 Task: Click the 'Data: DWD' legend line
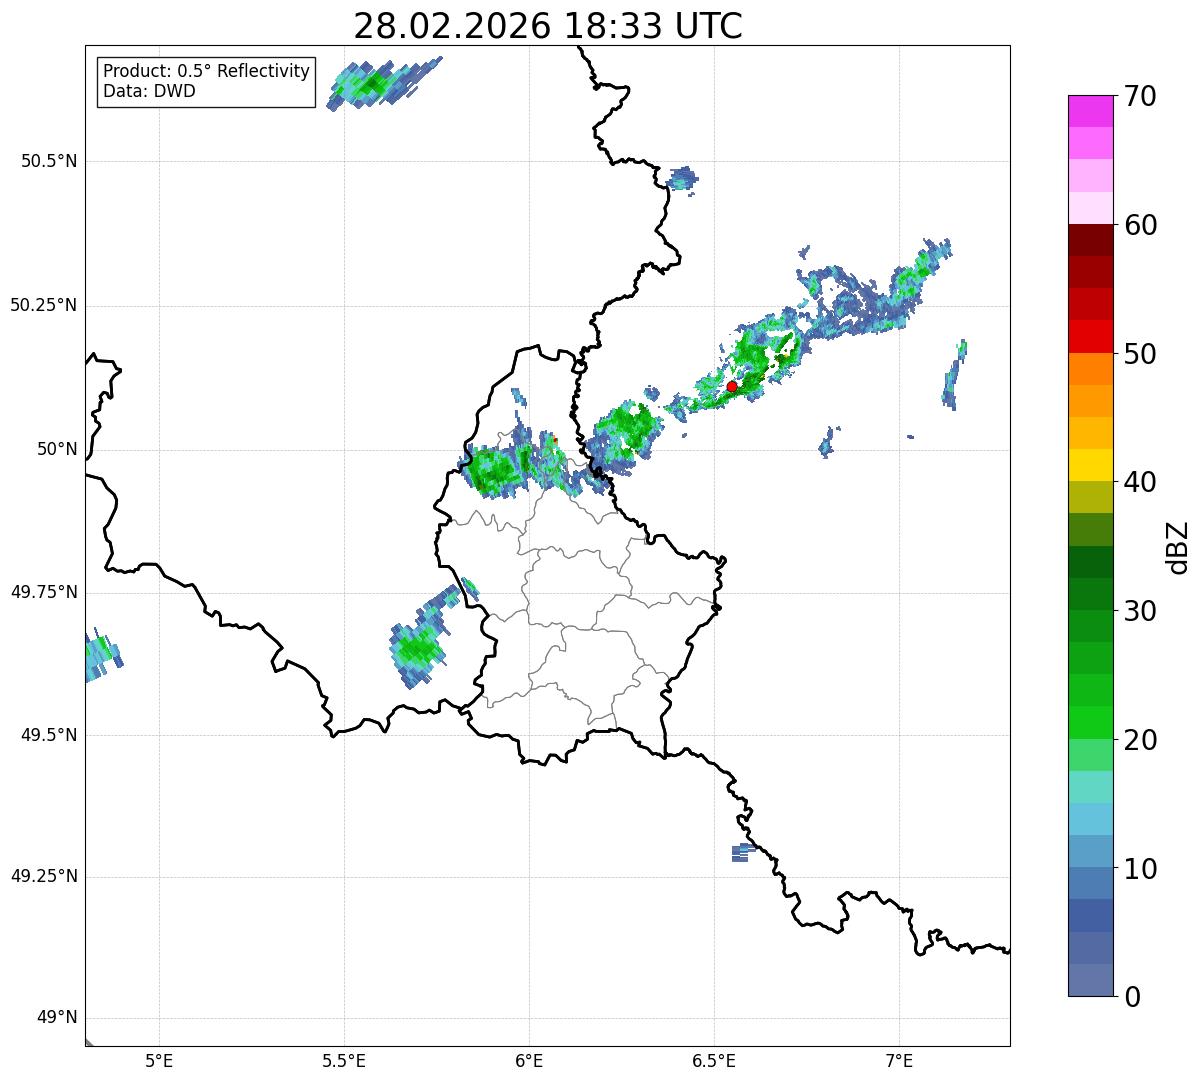tap(149, 92)
